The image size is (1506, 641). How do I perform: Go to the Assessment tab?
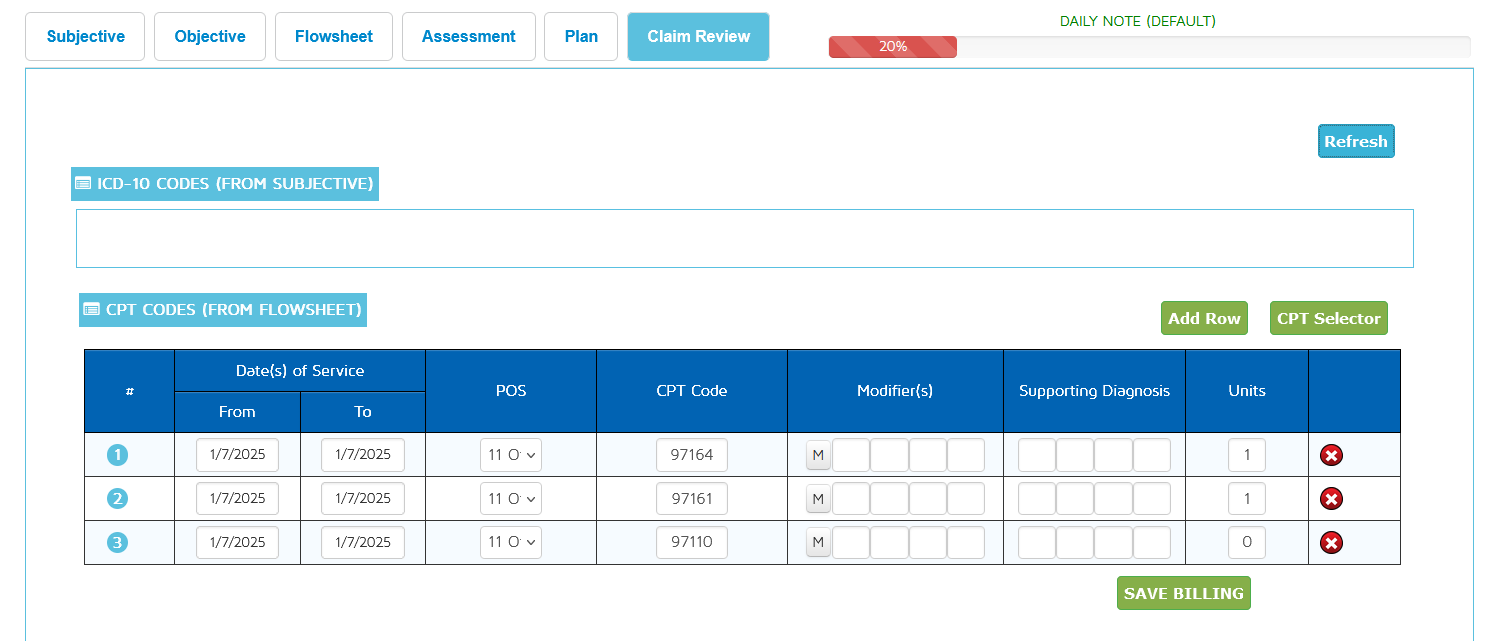click(x=469, y=37)
